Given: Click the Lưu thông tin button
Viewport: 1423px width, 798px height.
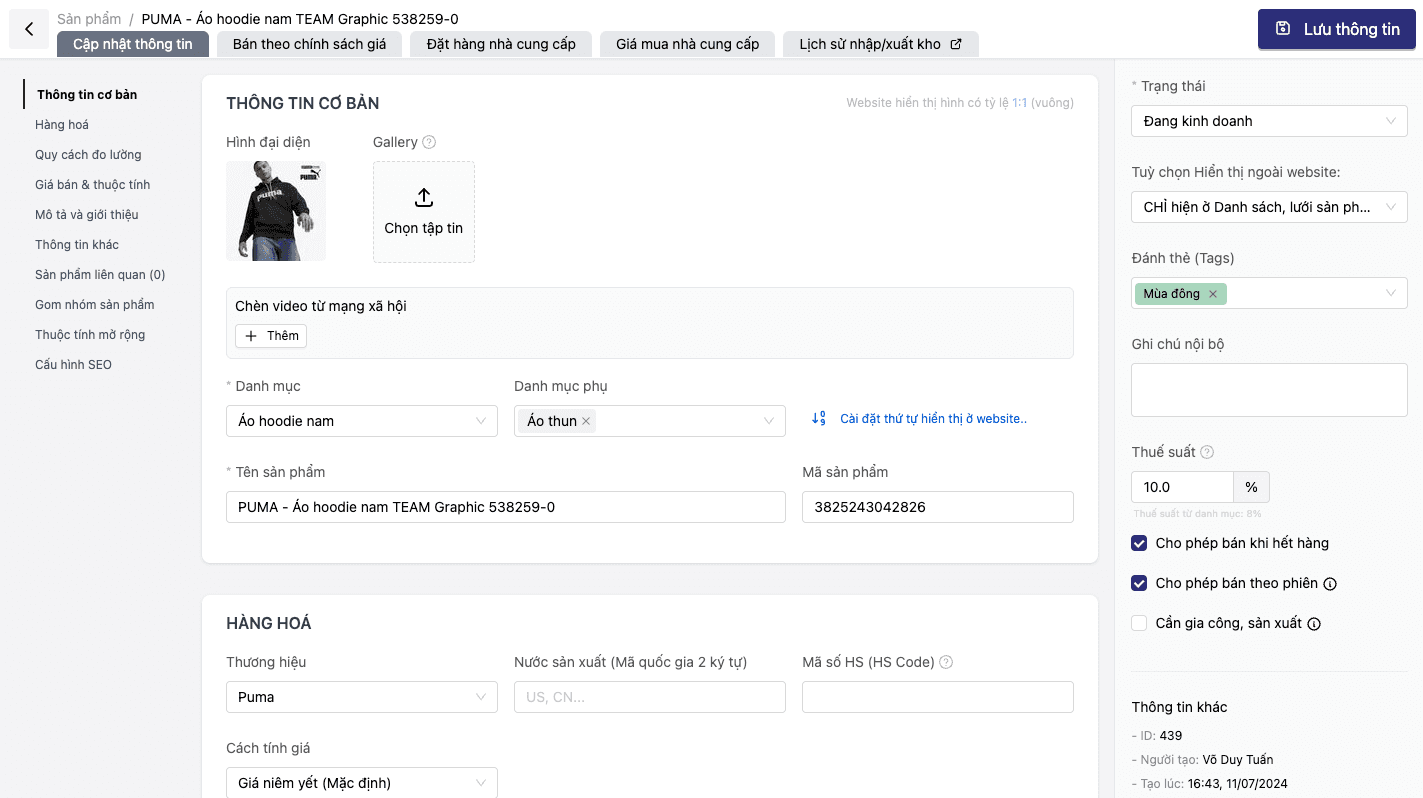Looking at the screenshot, I should pos(1337,29).
